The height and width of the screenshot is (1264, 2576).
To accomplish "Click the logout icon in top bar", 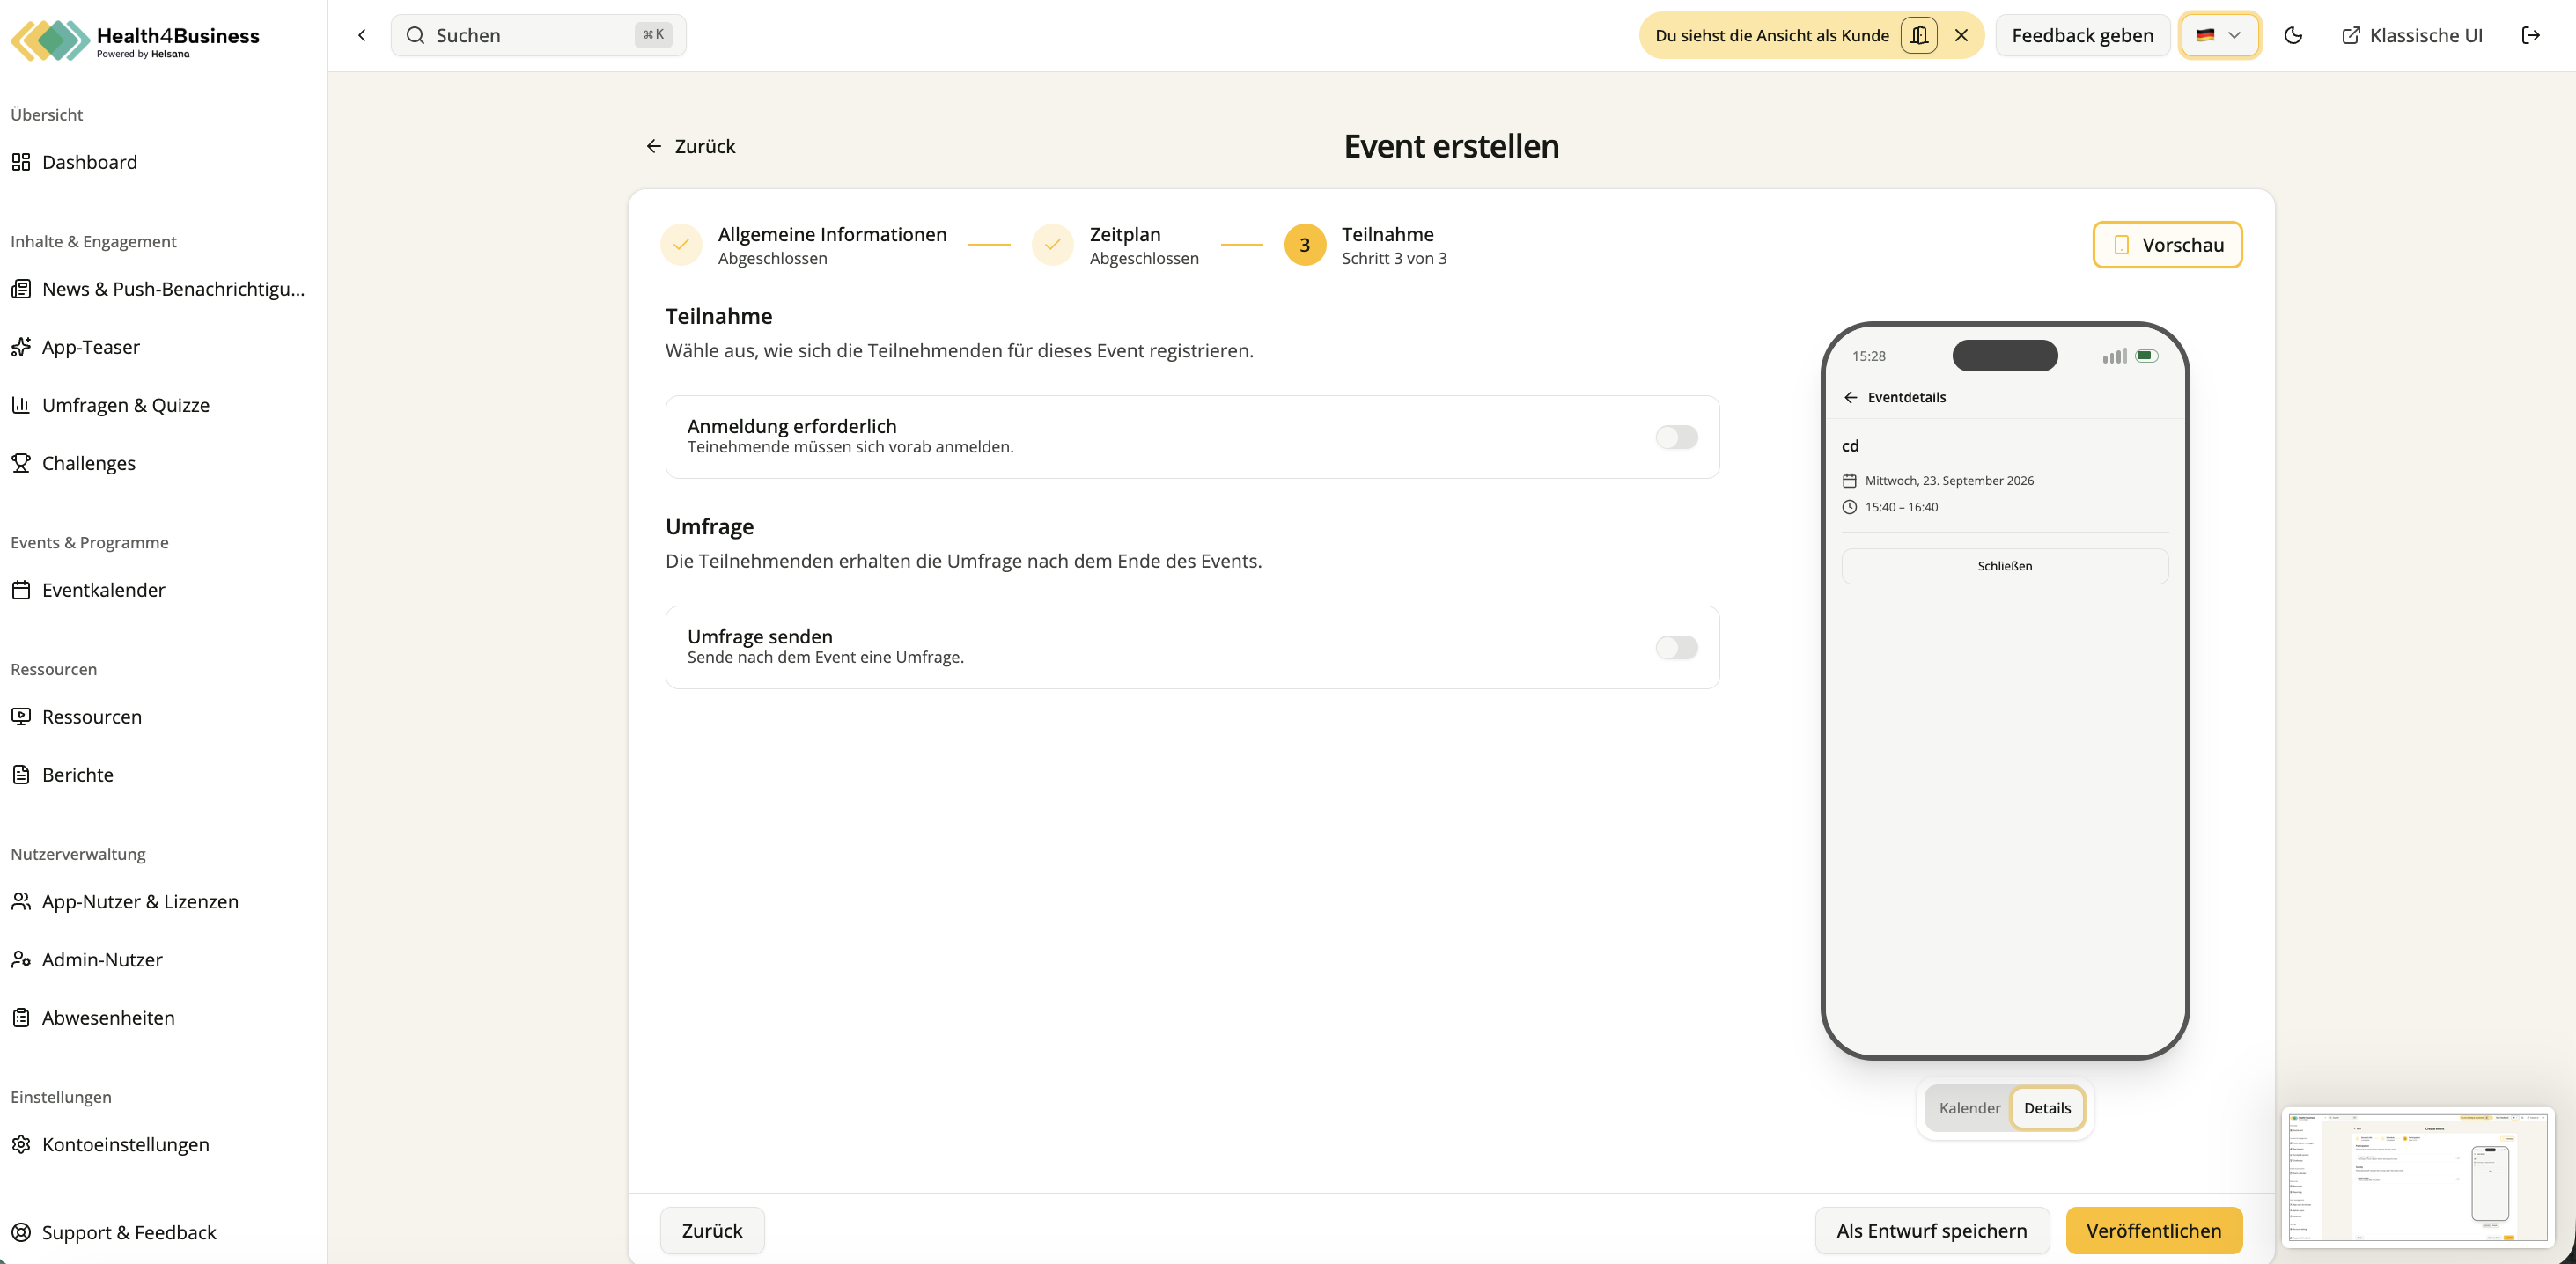I will click(2531, 36).
